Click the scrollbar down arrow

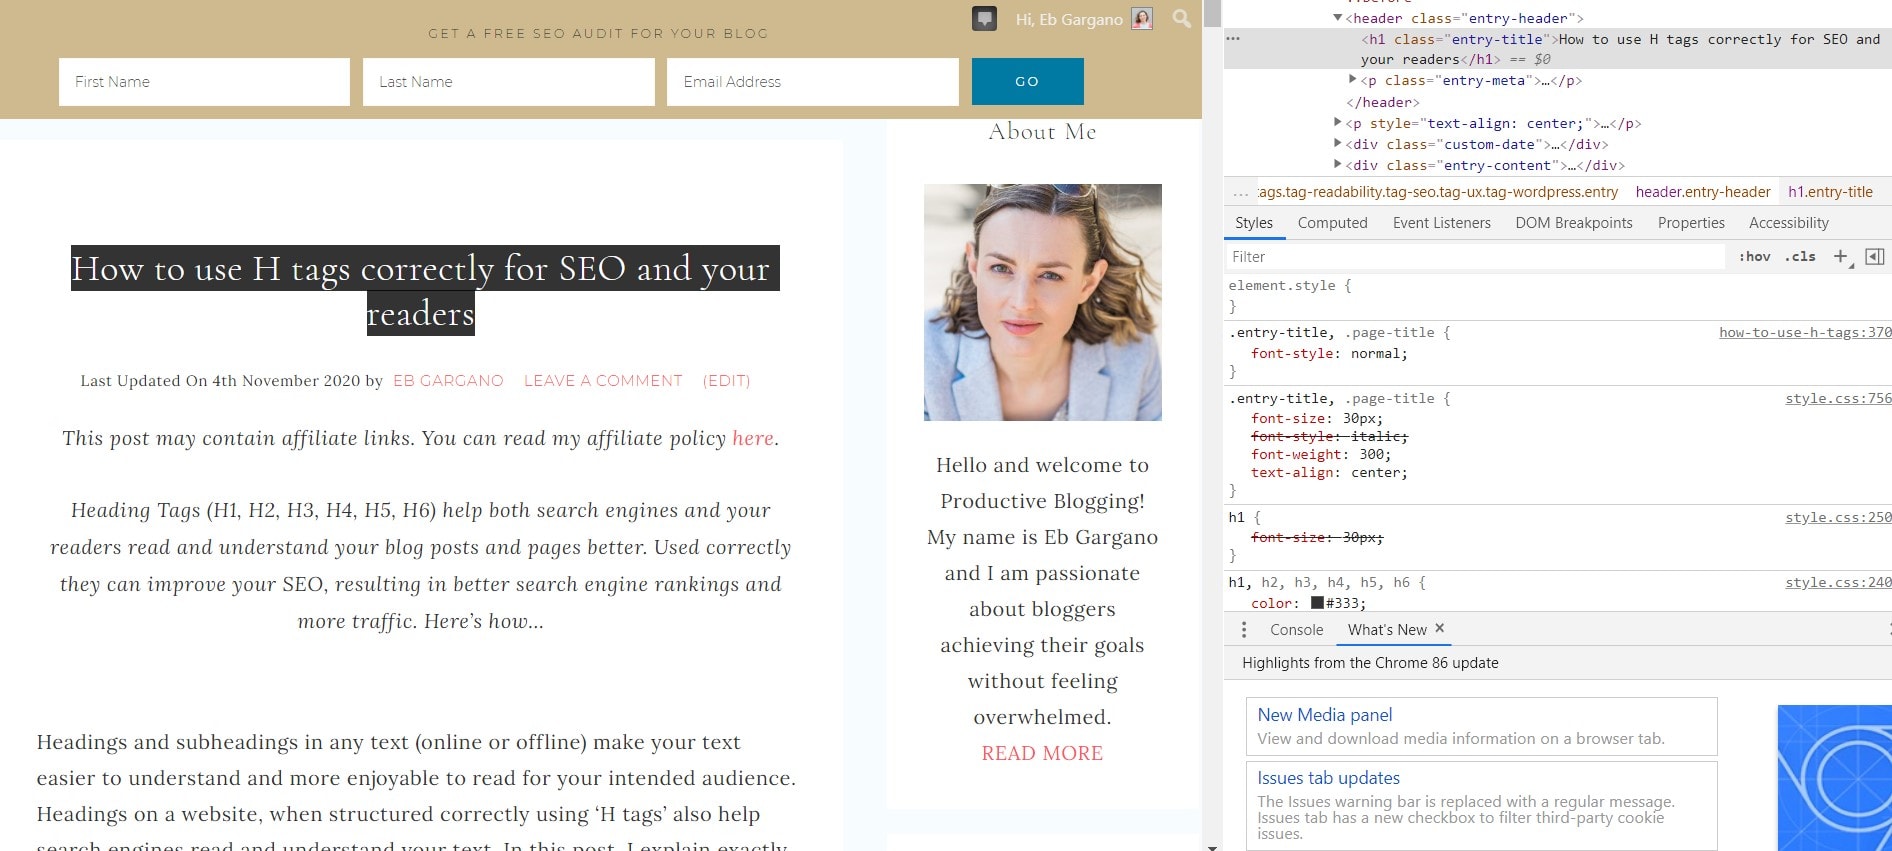(1211, 846)
